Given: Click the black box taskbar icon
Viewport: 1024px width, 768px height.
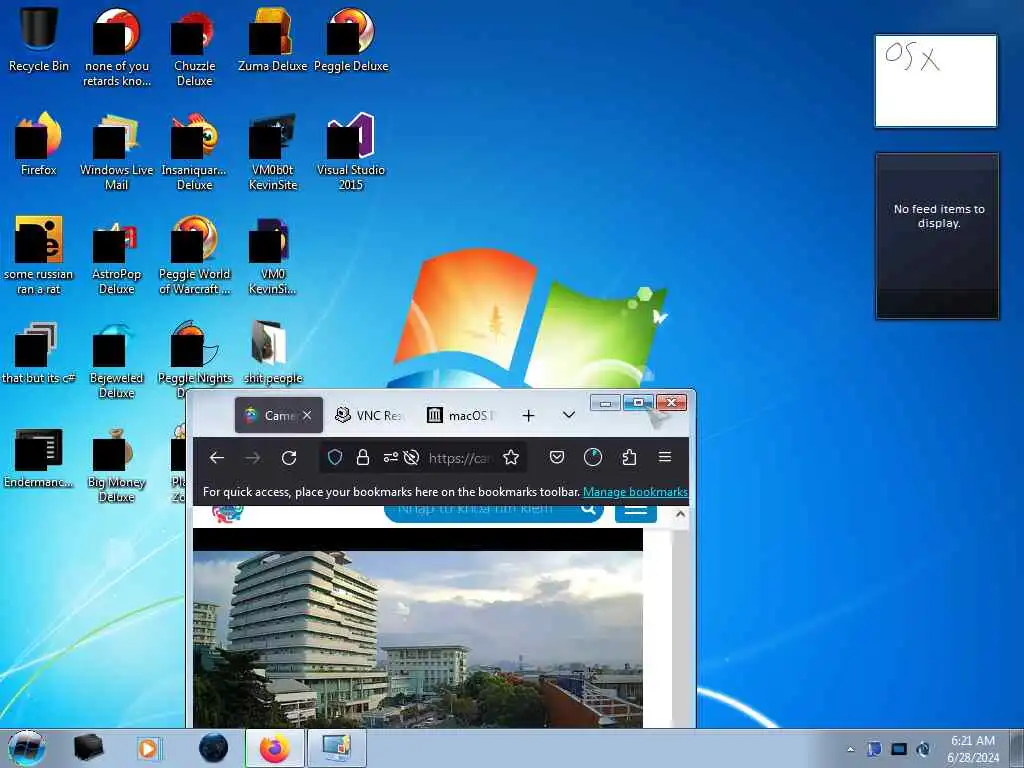Looking at the screenshot, I should tap(88, 748).
